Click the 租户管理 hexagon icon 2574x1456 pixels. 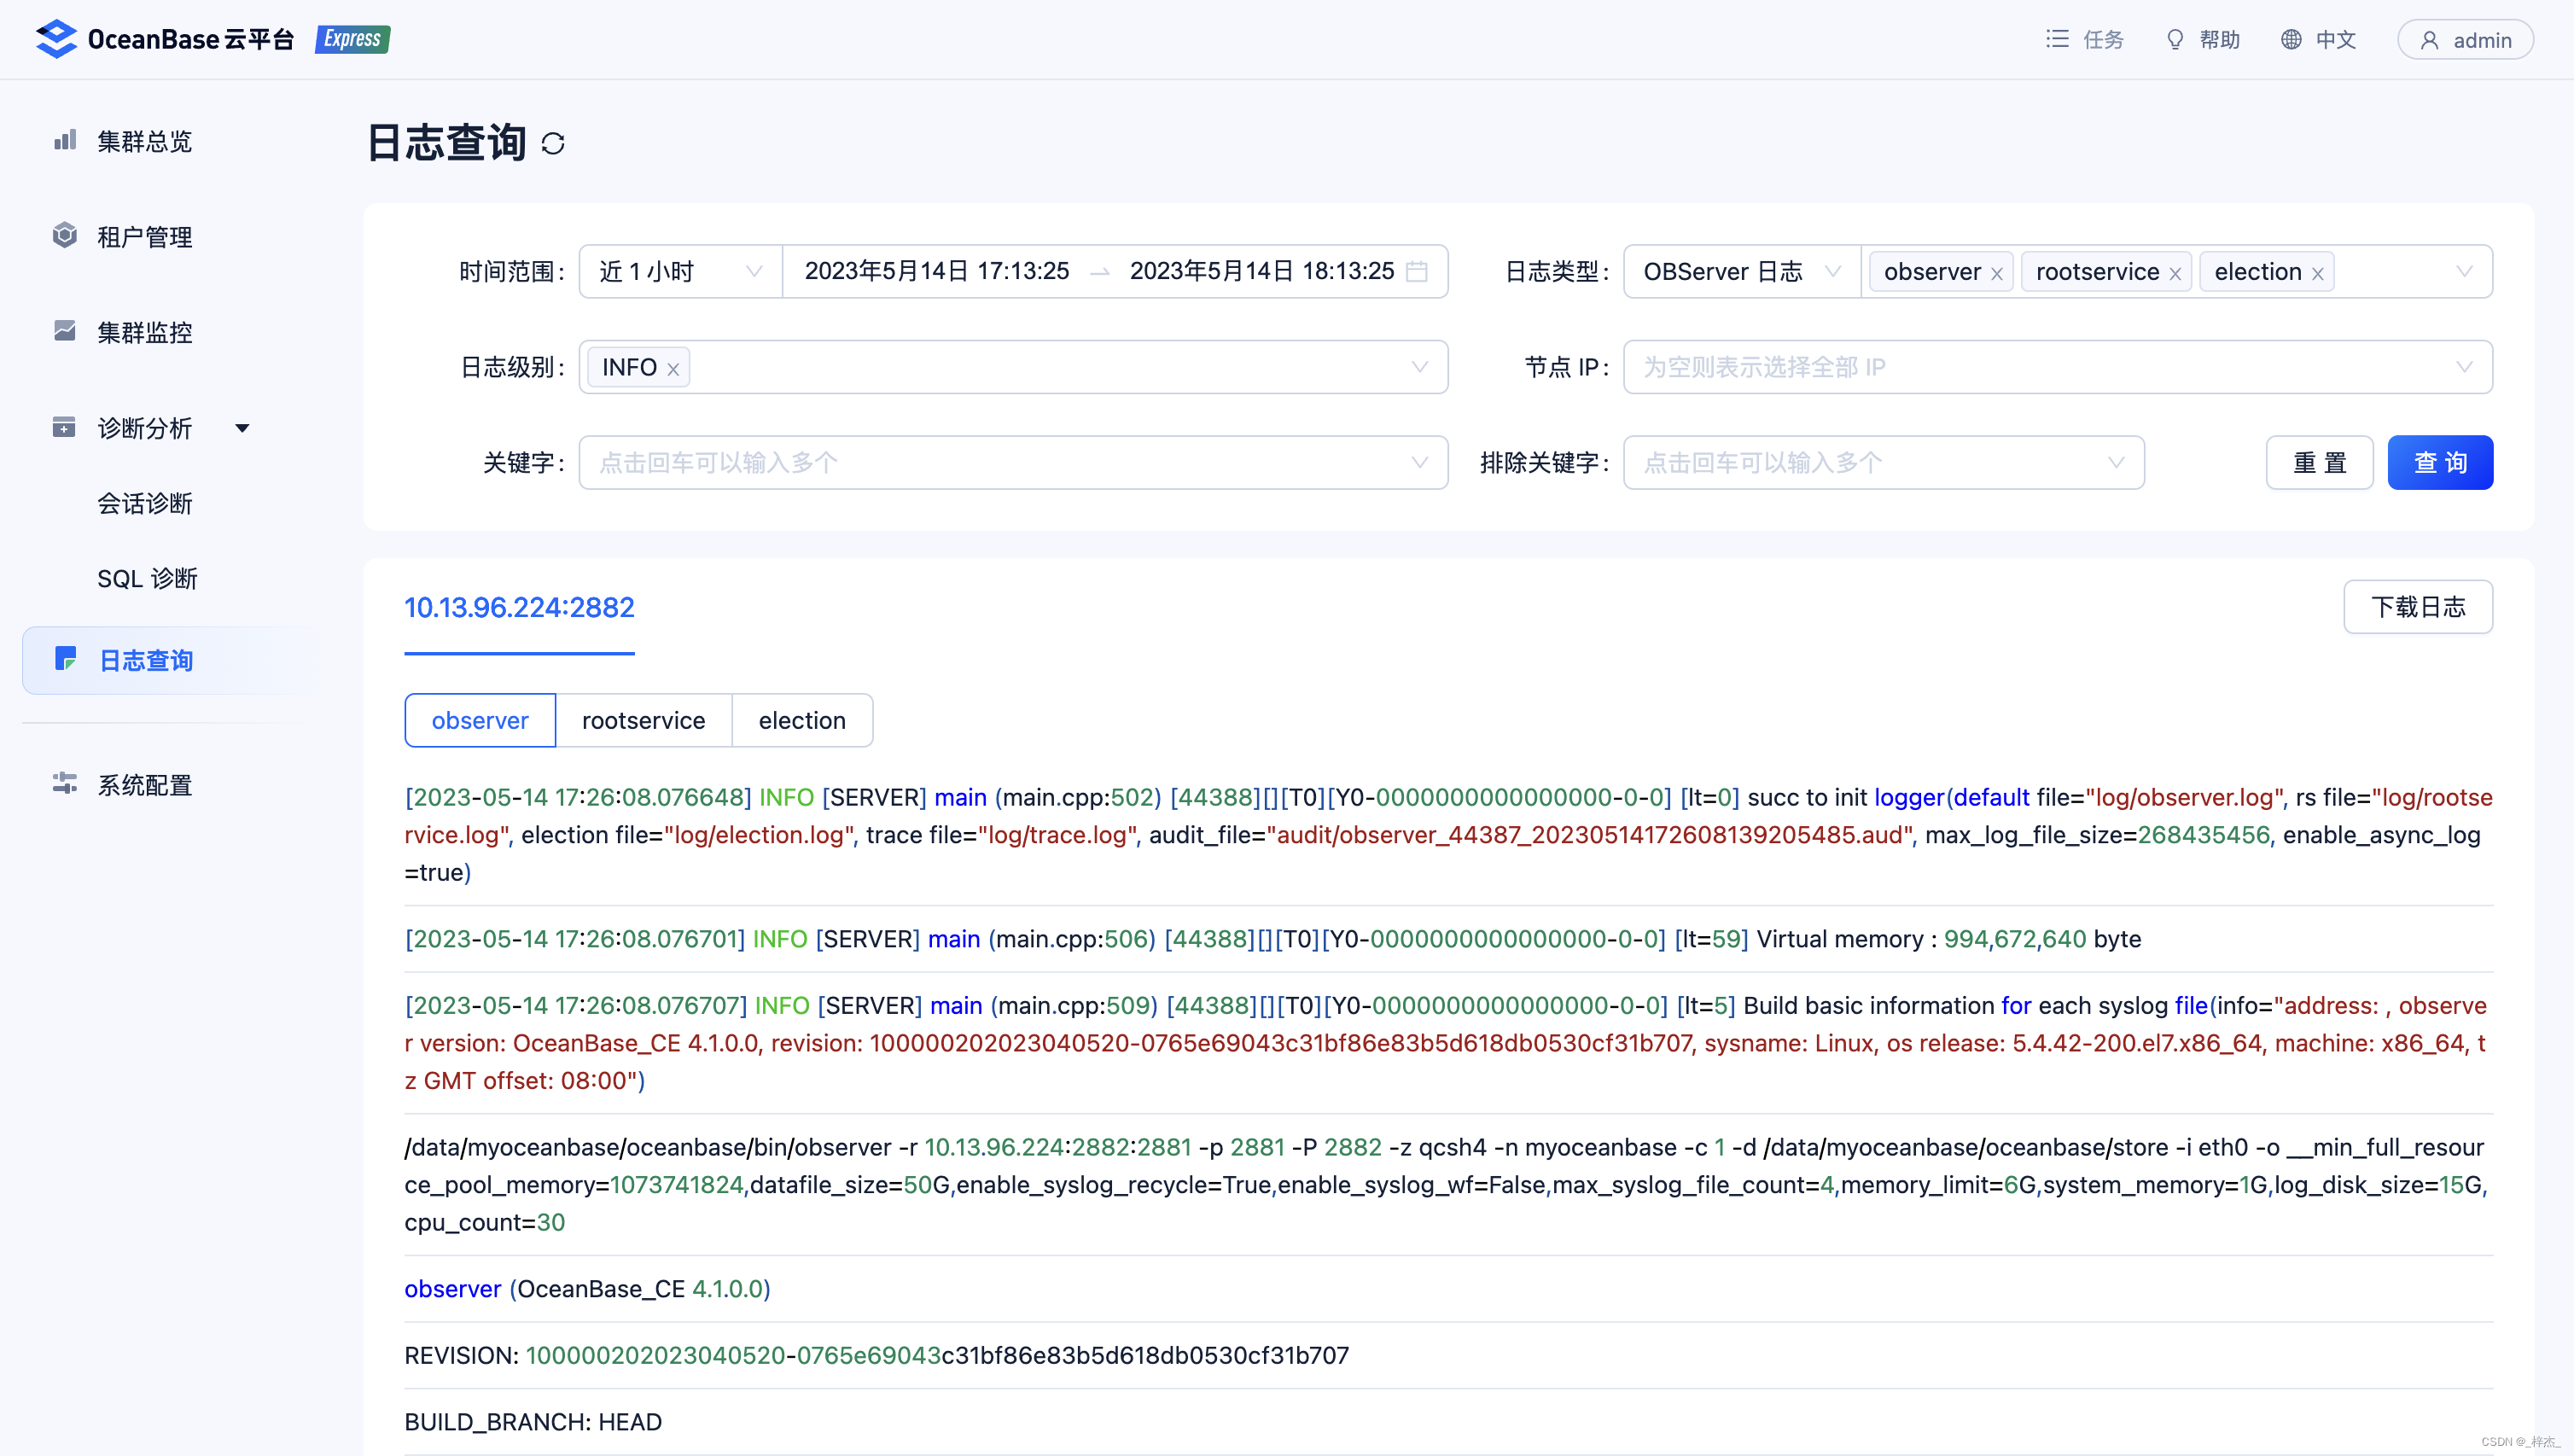[x=65, y=235]
